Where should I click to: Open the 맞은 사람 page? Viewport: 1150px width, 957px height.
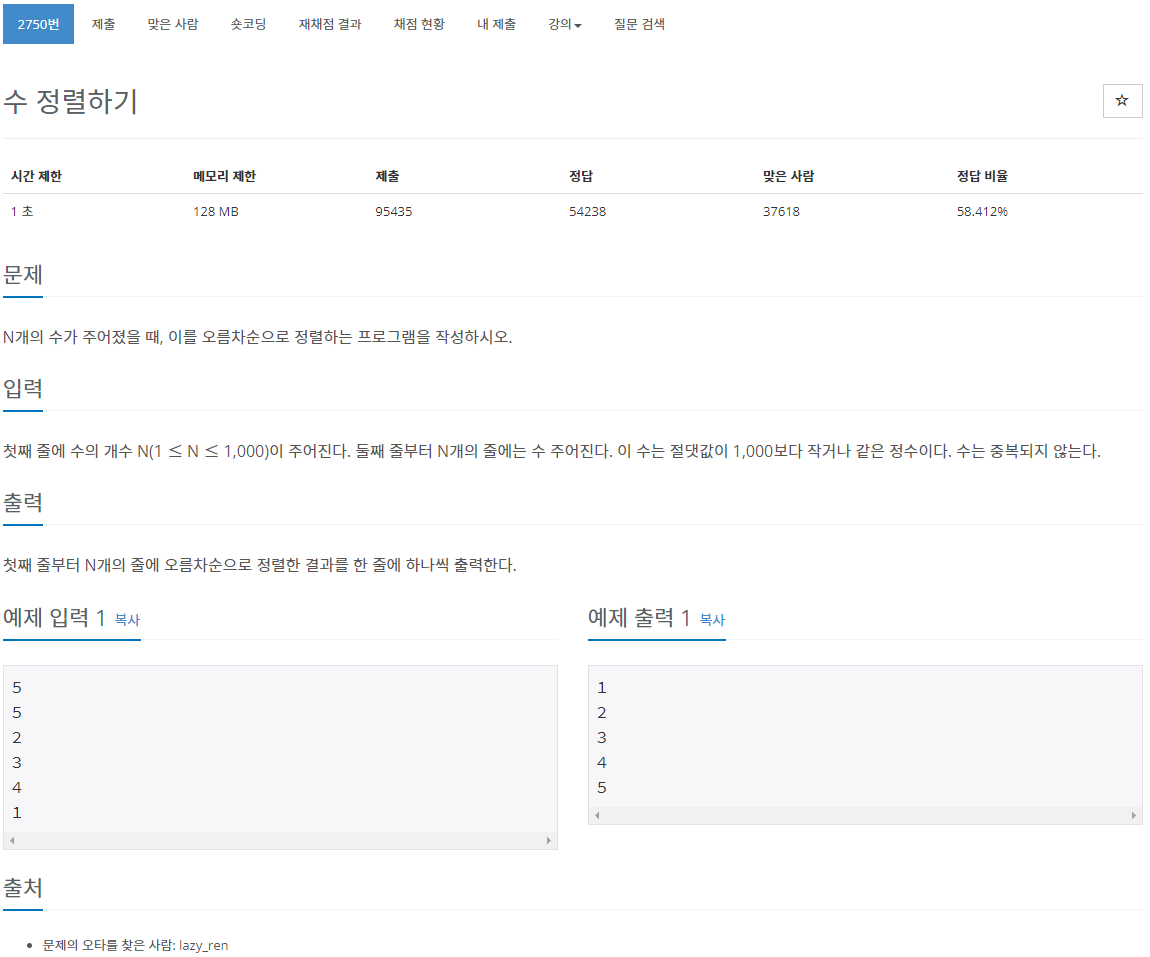coord(173,24)
